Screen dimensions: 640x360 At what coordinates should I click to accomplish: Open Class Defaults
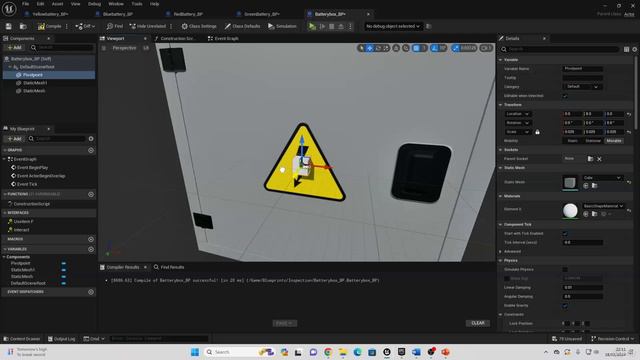pyautogui.click(x=242, y=26)
